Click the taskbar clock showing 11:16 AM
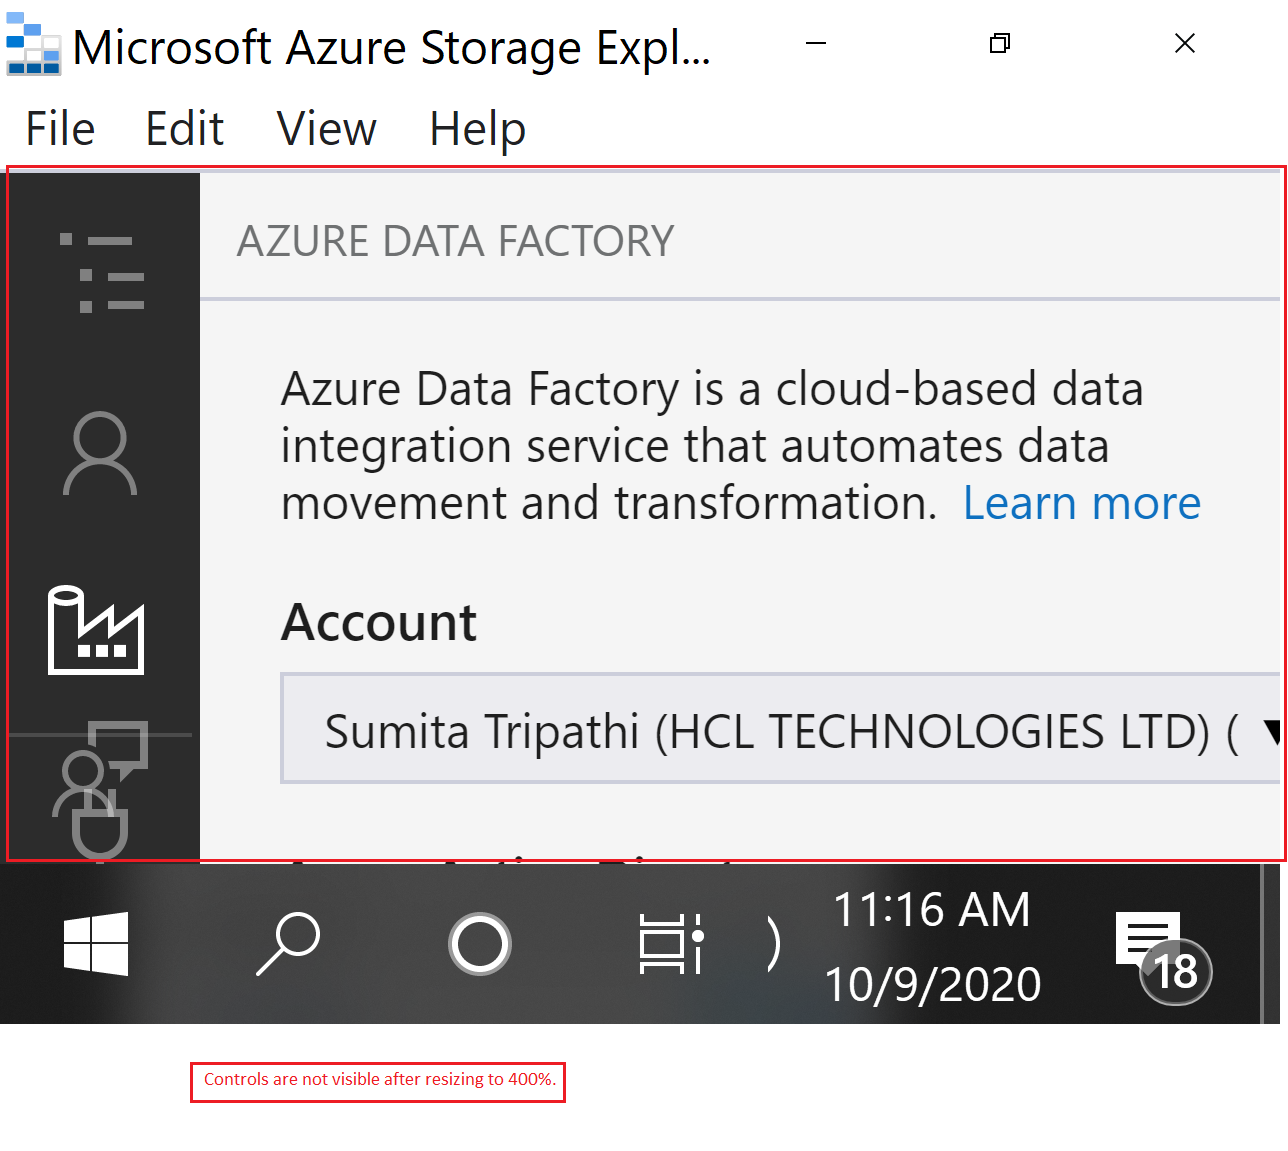The image size is (1288, 1151). pyautogui.click(x=932, y=946)
